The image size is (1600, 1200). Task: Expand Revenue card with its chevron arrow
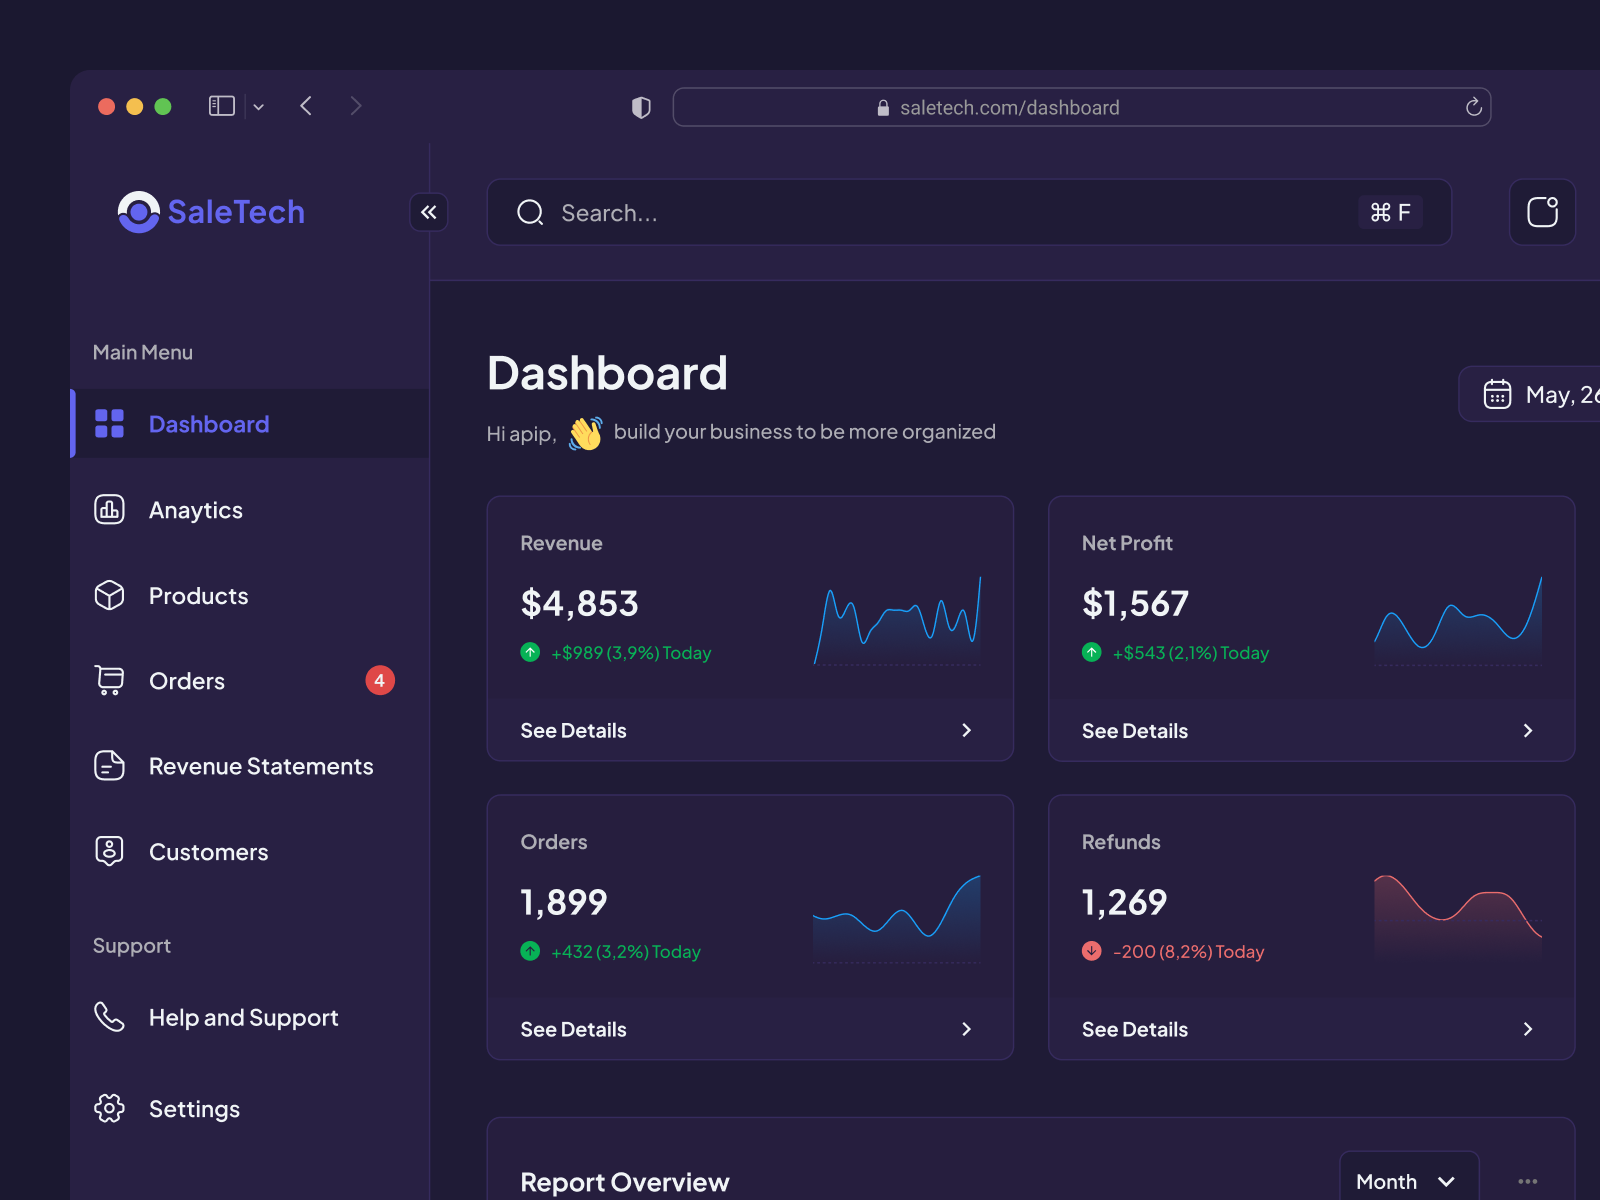coord(966,730)
